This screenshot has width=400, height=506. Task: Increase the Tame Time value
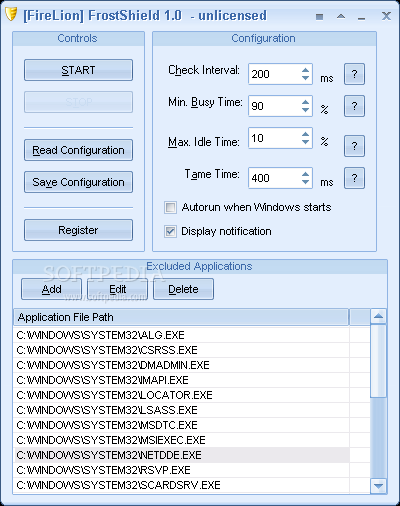click(305, 174)
